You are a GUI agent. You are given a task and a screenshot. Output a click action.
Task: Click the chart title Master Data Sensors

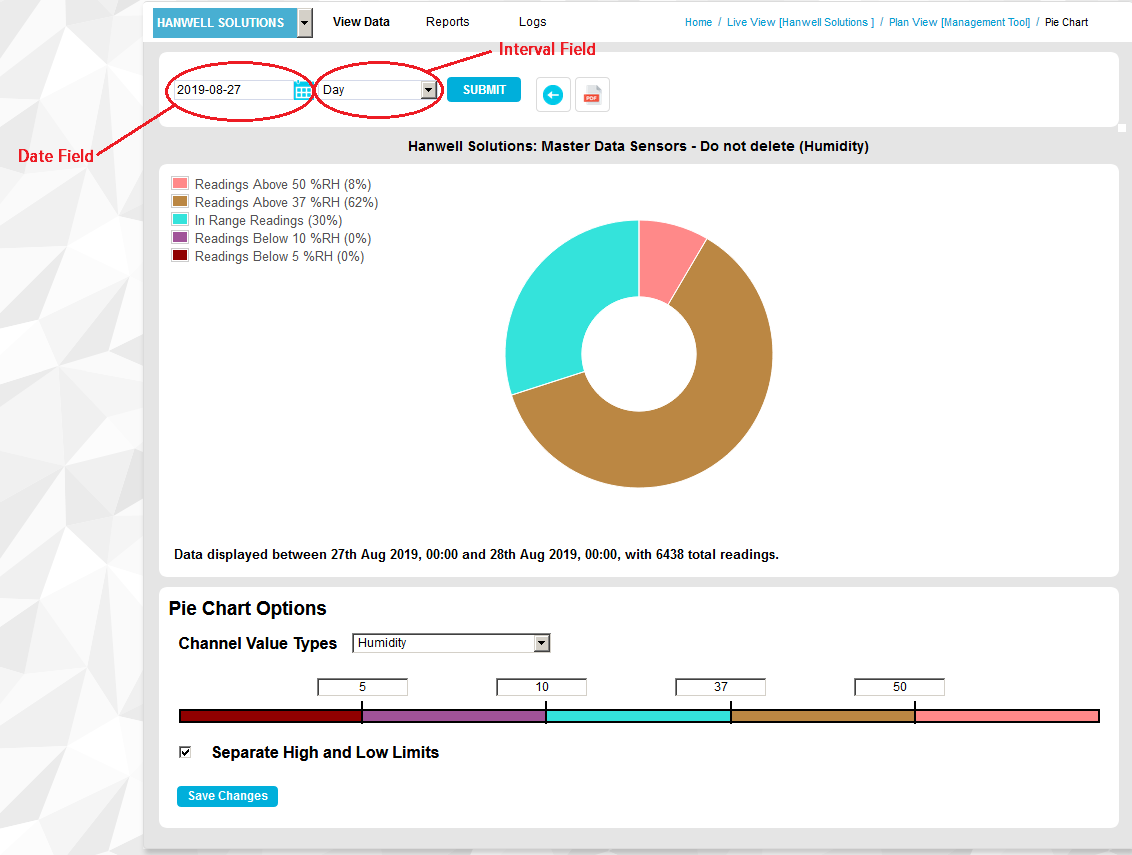tap(638, 146)
